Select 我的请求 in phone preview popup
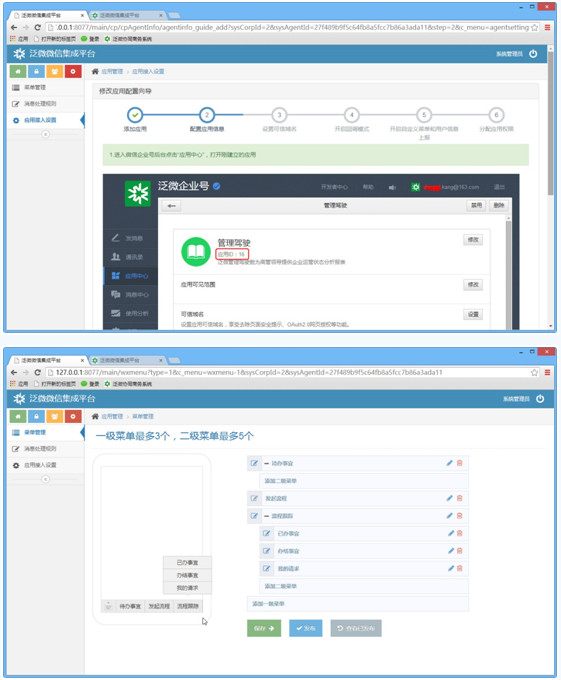Screen dimensions: 561x680 pyautogui.click(x=187, y=588)
